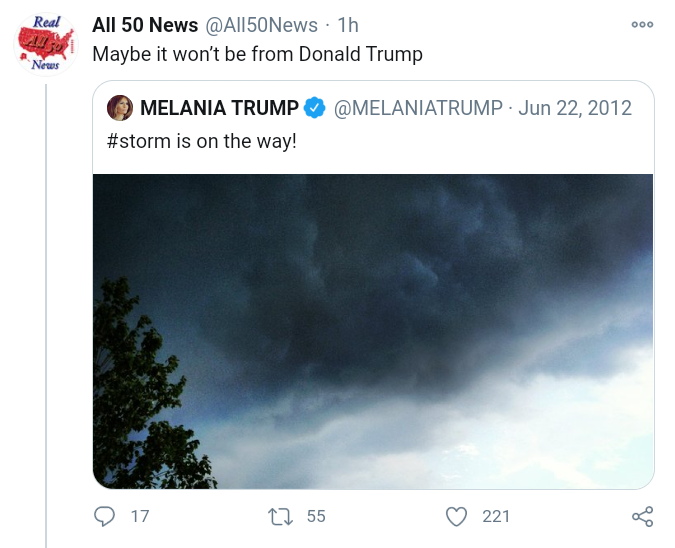The image size is (675, 548).
Task: Click the retweet count 55
Action: click(x=316, y=516)
